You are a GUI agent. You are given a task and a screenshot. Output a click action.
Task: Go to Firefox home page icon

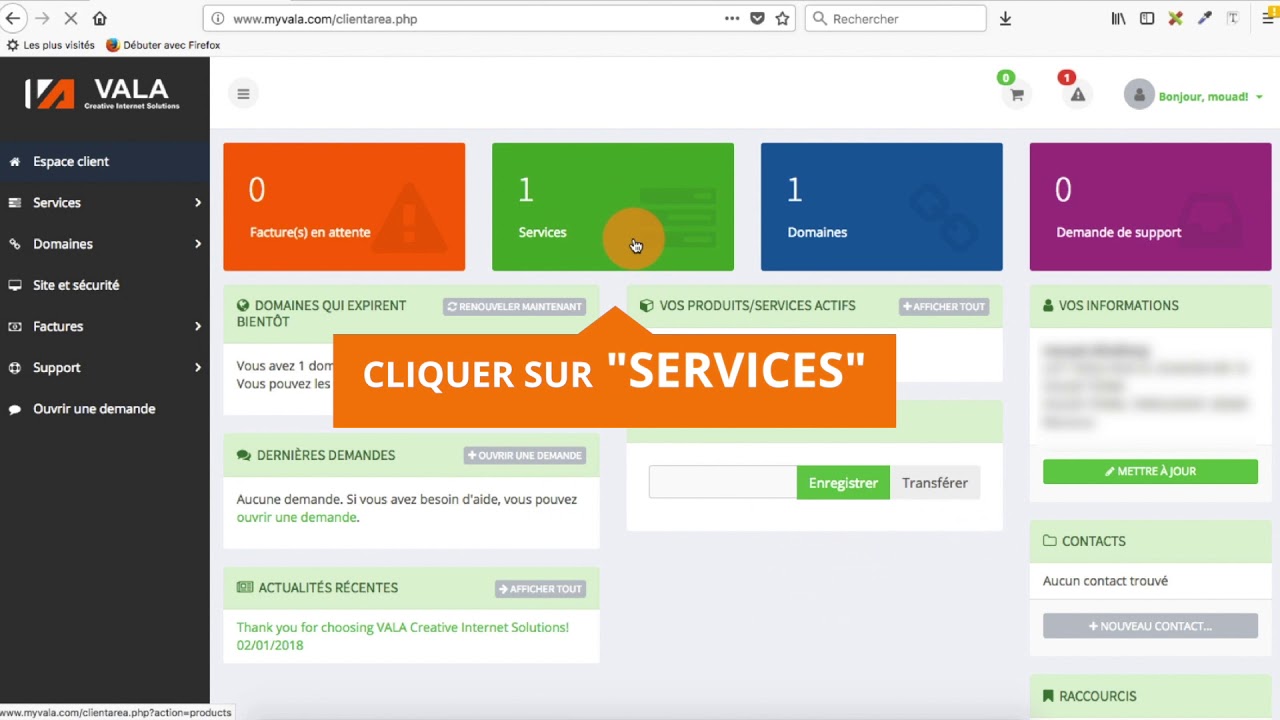tap(99, 18)
